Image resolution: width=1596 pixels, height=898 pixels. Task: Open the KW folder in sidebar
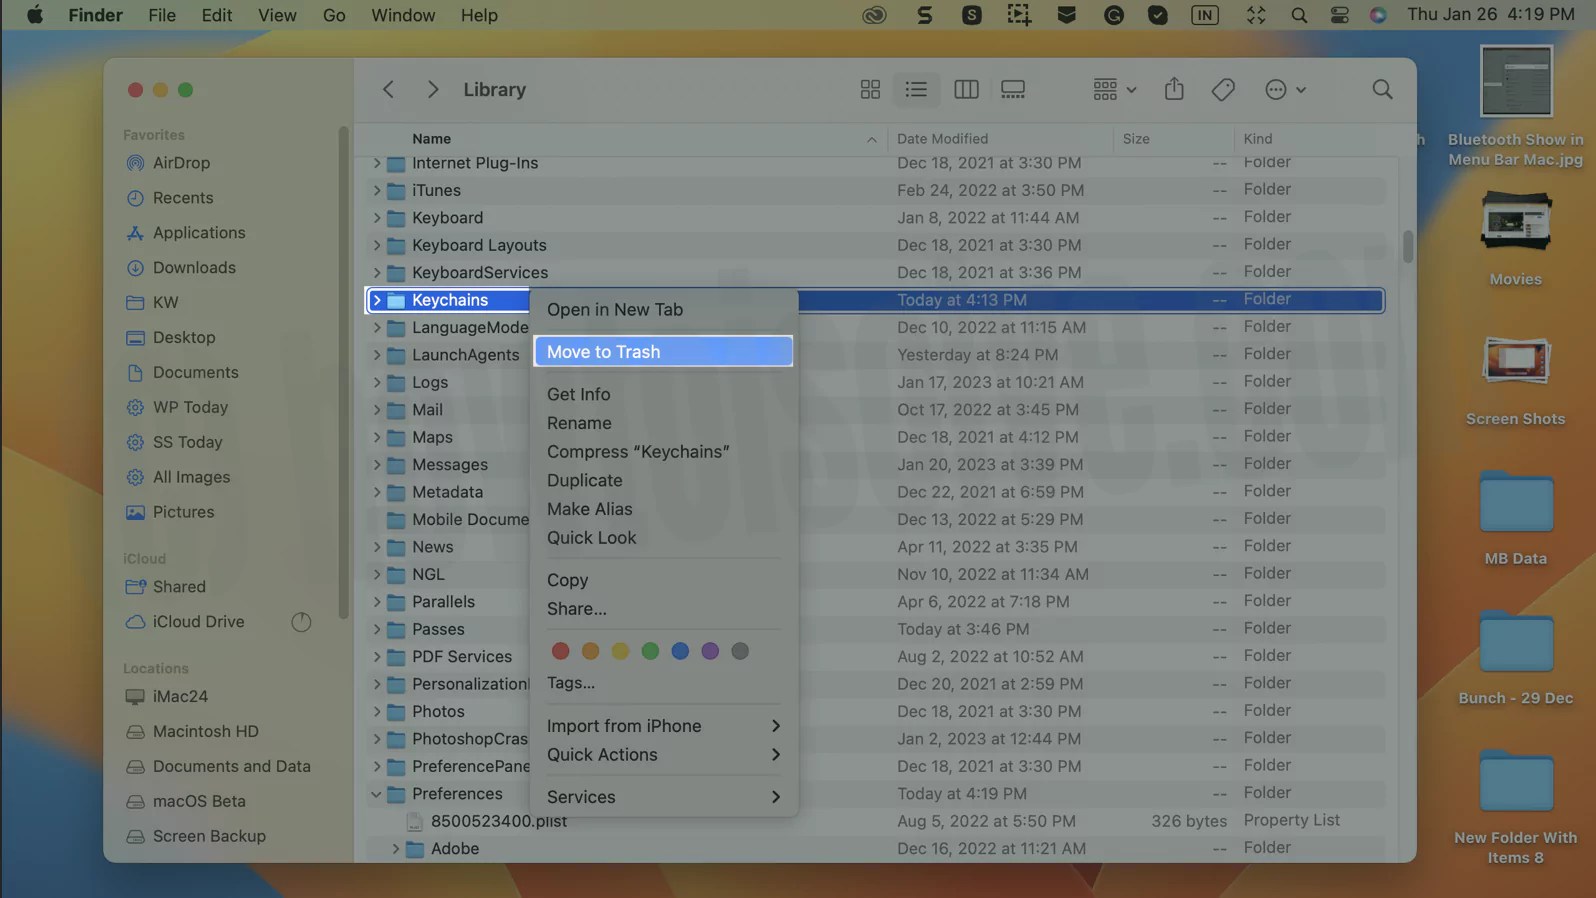click(x=165, y=302)
